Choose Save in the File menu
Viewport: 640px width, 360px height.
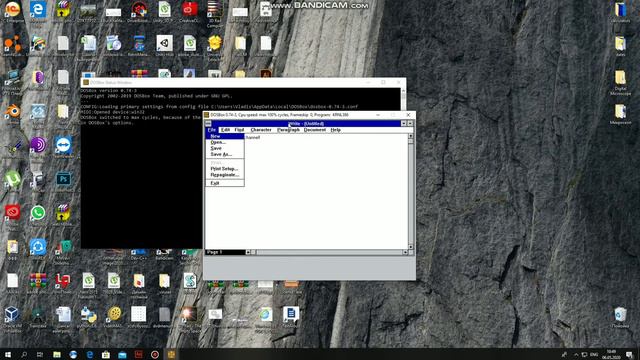coord(224,149)
